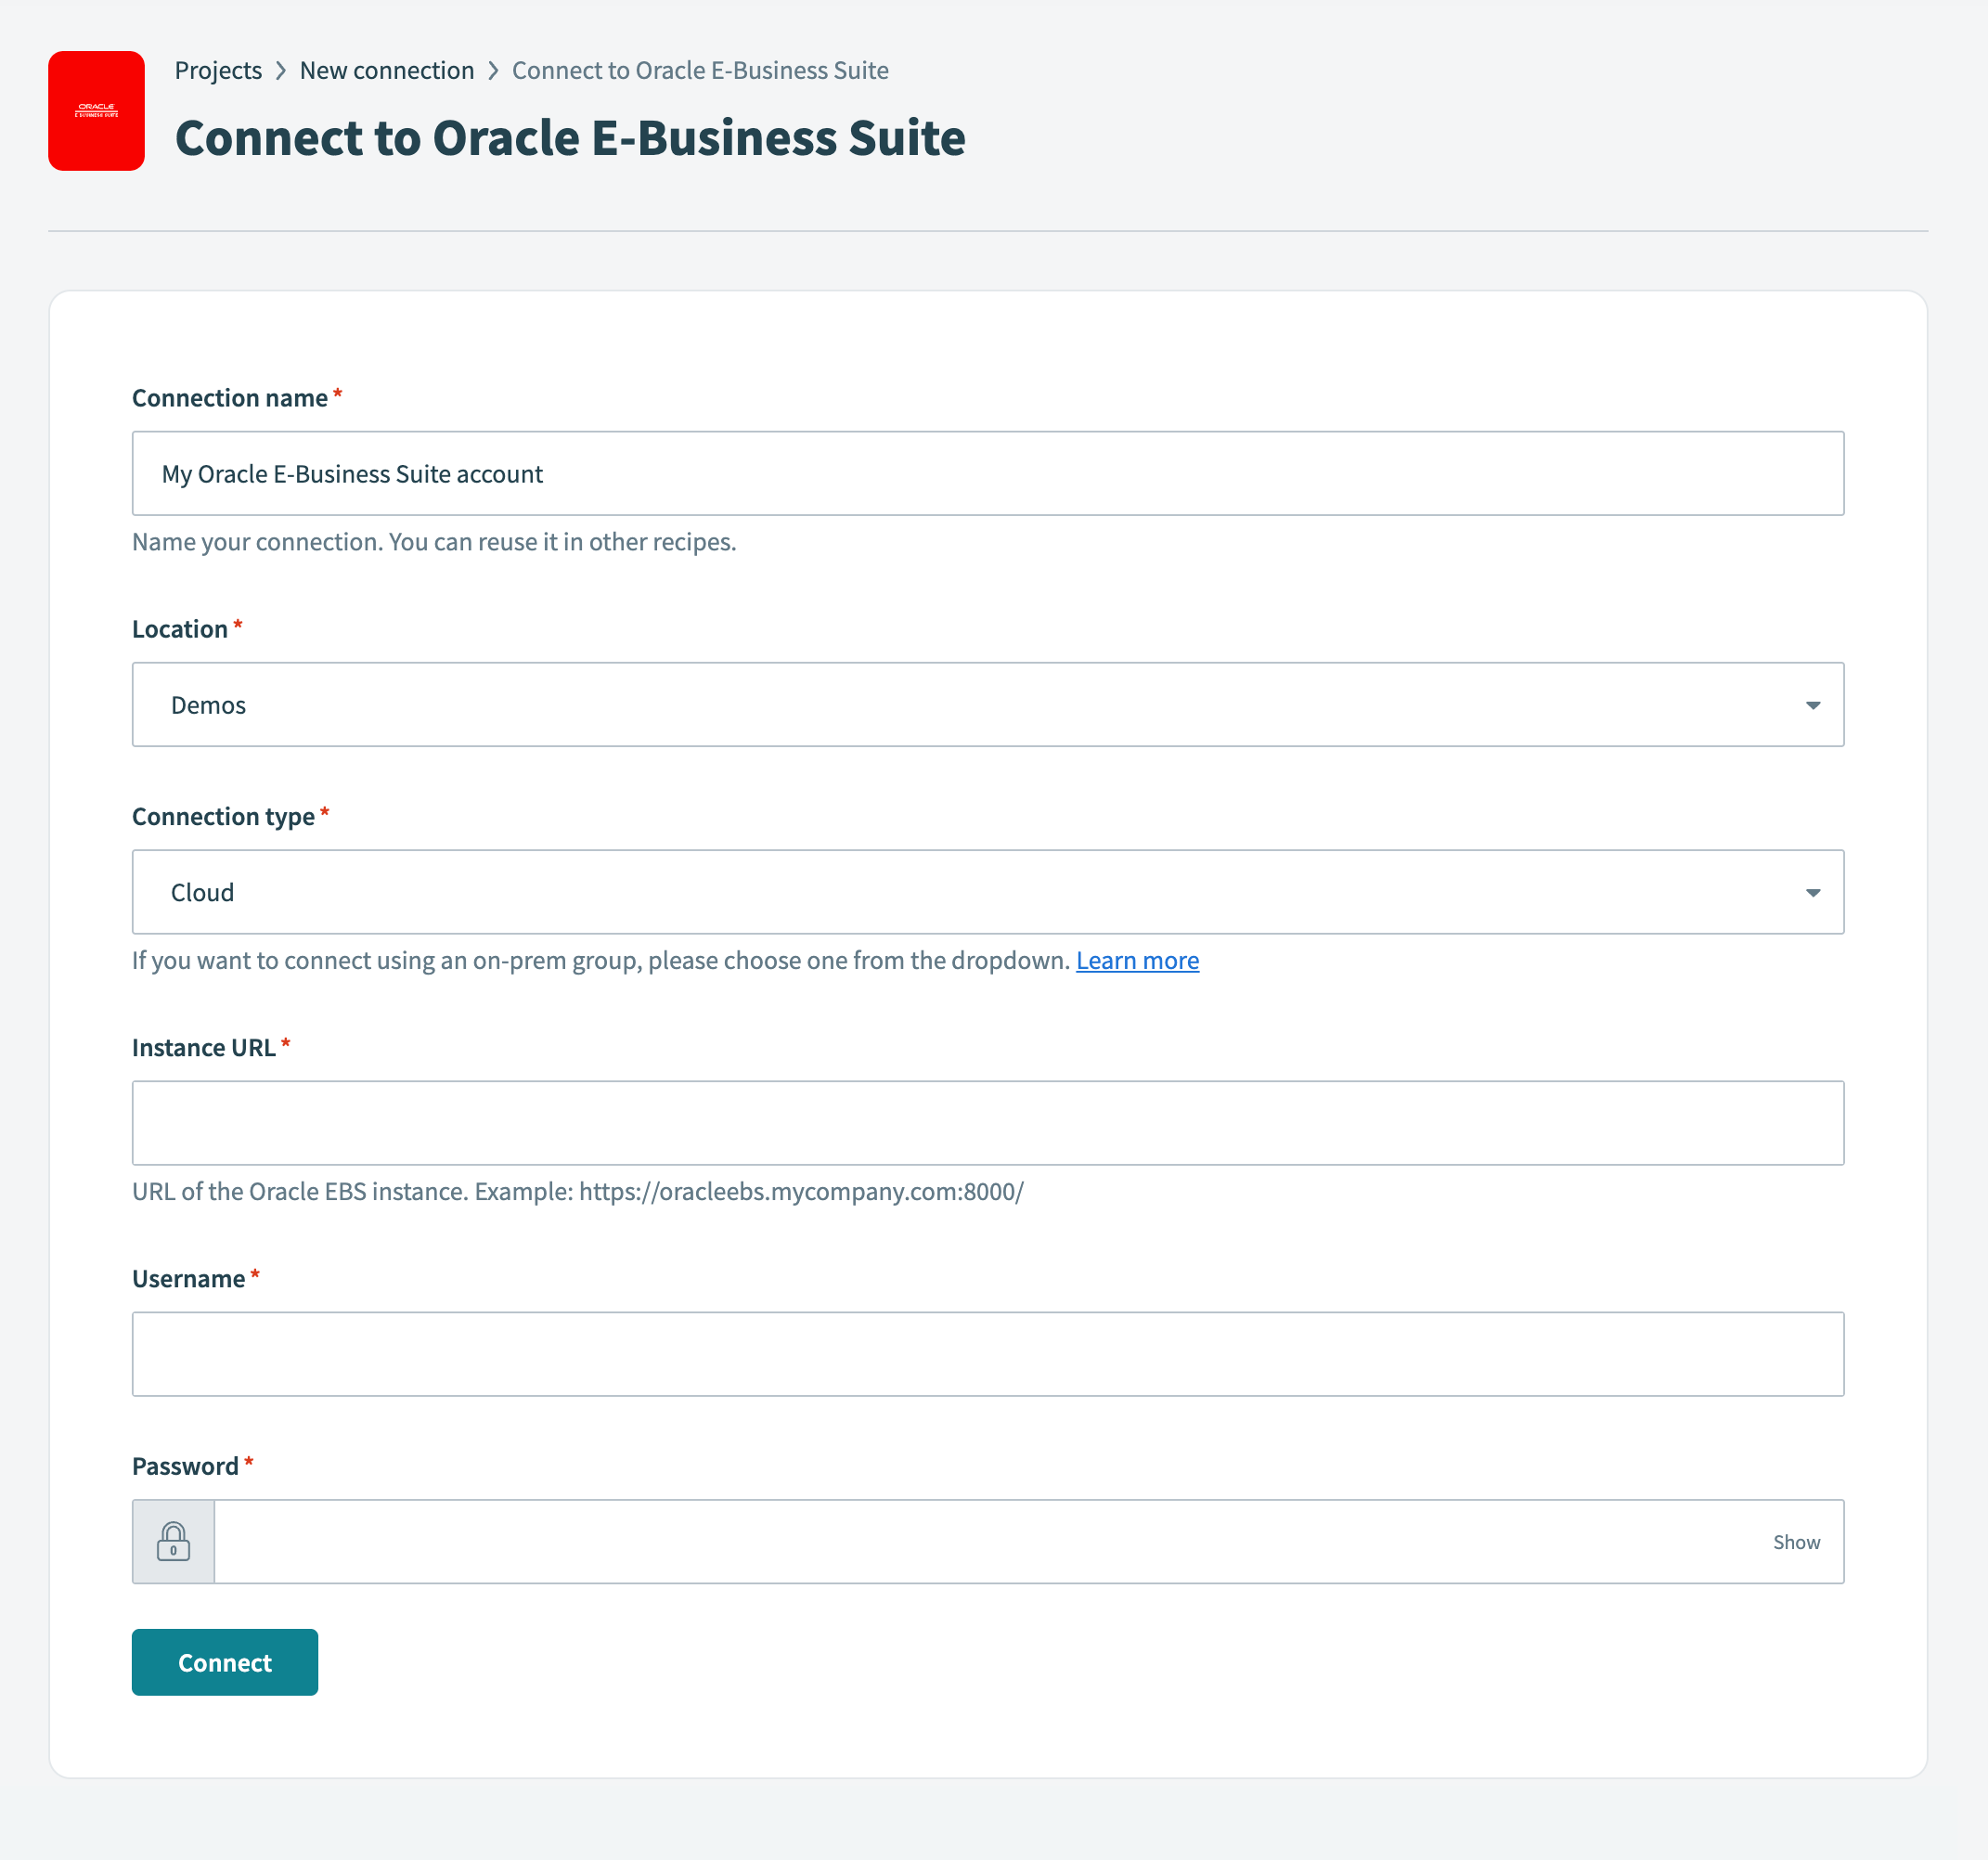Screen dimensions: 1988x1860
Task: Click the chevron arrow next to Demos
Action: coord(1814,704)
